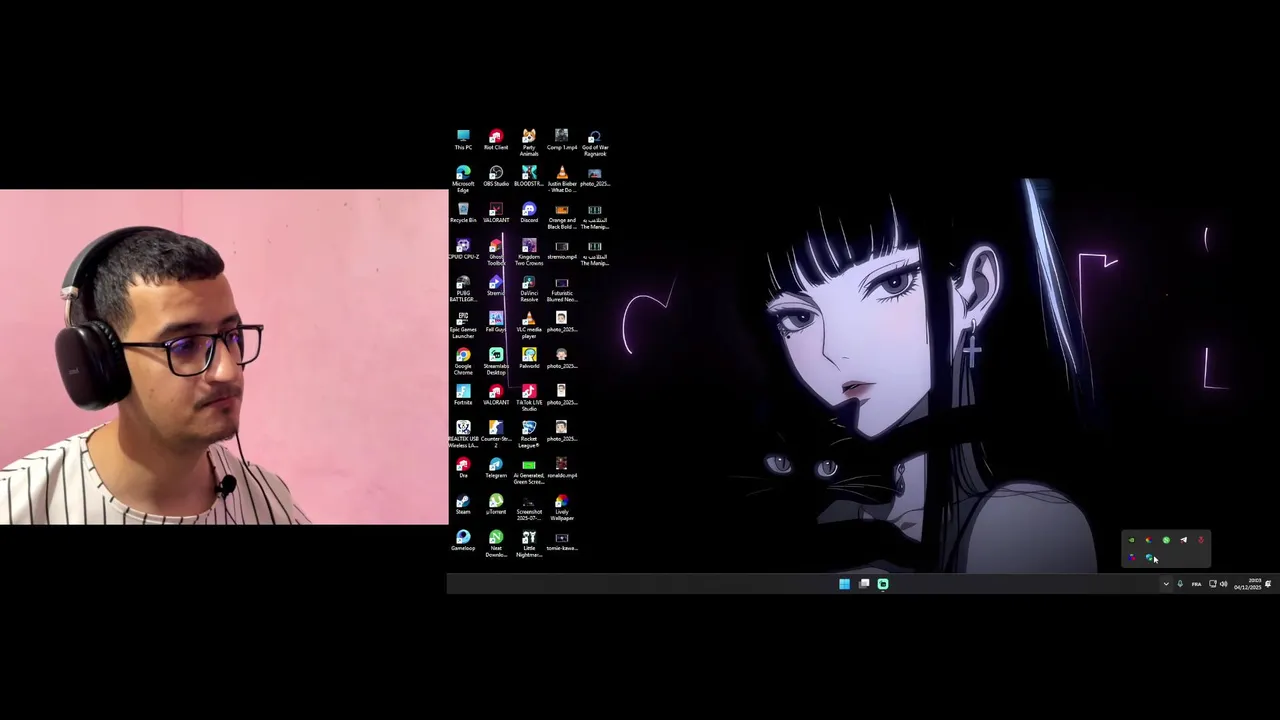Change the FRA input language
The width and height of the screenshot is (1280, 720).
point(1196,584)
